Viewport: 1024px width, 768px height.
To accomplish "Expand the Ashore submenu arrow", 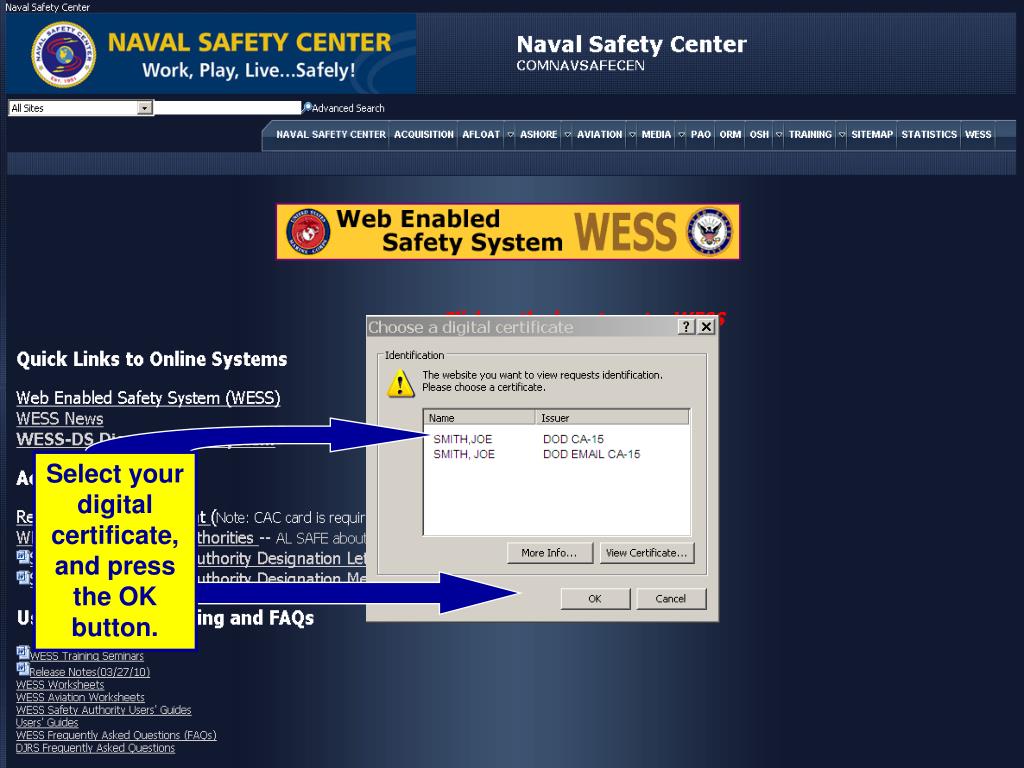I will 568,135.
